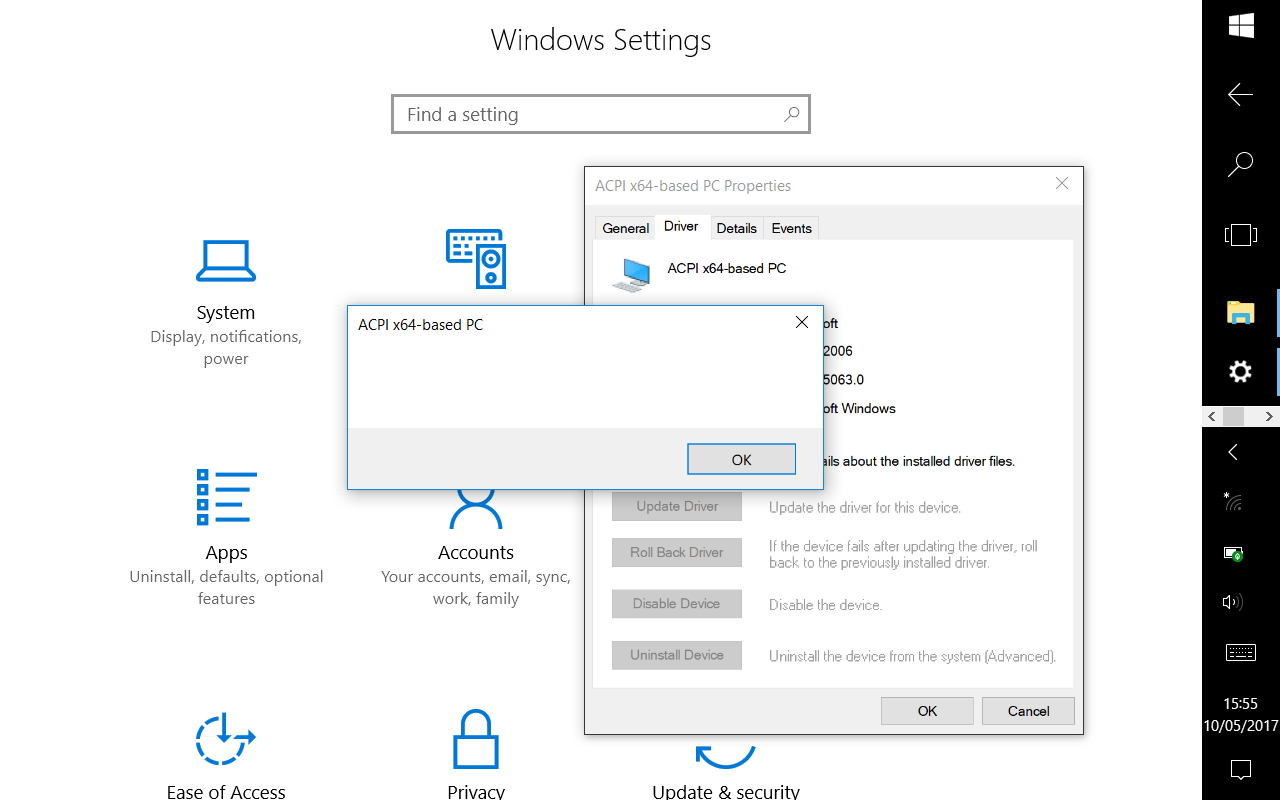Screen dimensions: 1280x800
Task: Click the Windows Start button
Action: [1240, 26]
